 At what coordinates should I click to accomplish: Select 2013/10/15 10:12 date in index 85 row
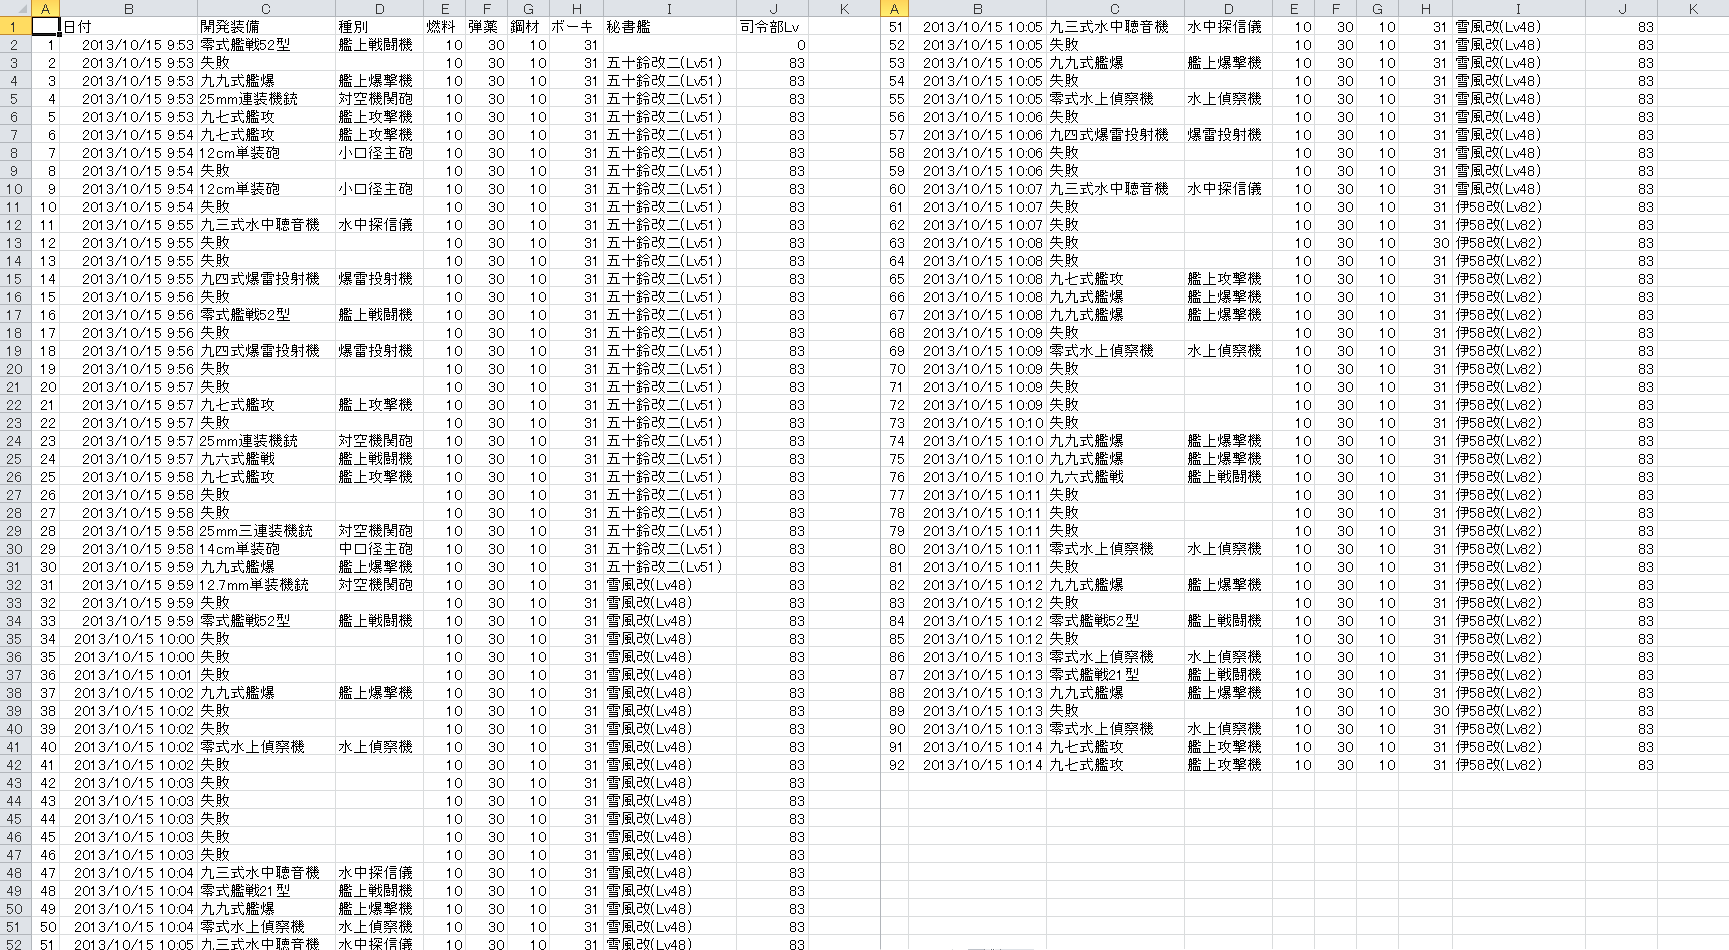point(978,639)
